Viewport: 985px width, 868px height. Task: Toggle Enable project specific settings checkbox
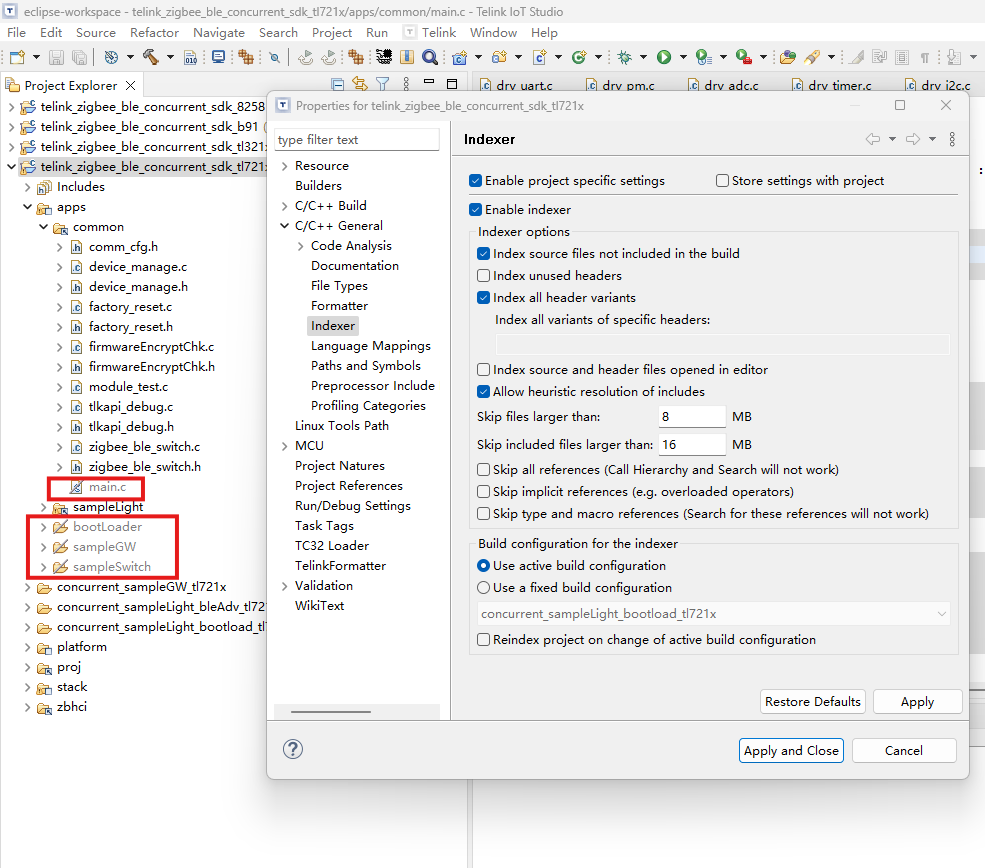click(x=476, y=181)
